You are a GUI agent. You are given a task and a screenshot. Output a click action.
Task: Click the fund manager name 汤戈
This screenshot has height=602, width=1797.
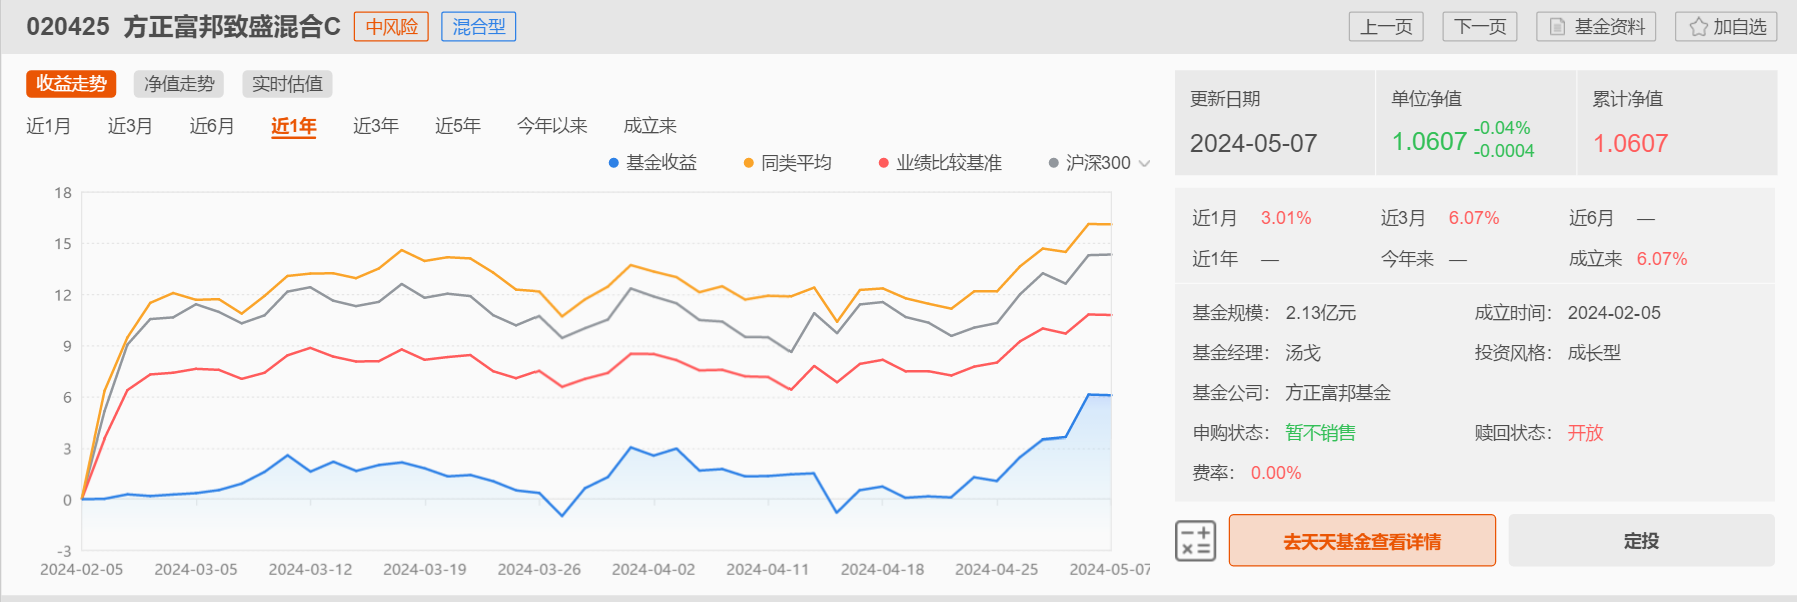[x=1303, y=353]
